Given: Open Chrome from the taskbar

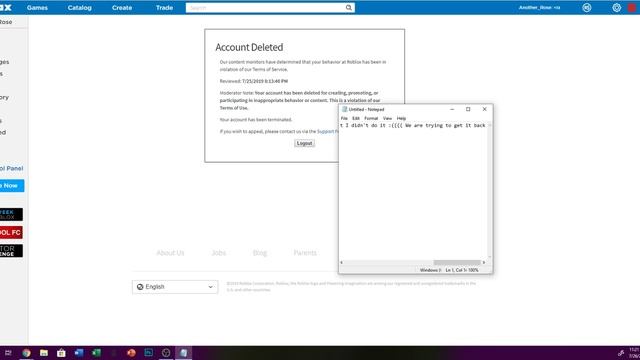Looking at the screenshot, I should point(26,353).
